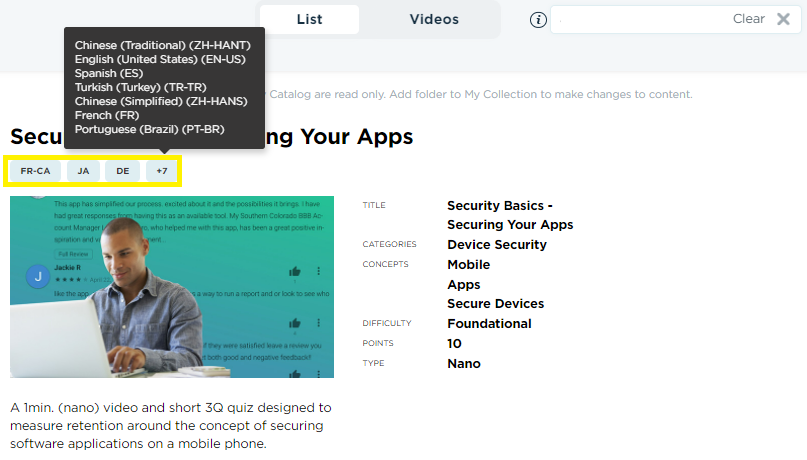Click the middle three-dot icon in the video image
The width and height of the screenshot is (807, 460).
[x=319, y=323]
